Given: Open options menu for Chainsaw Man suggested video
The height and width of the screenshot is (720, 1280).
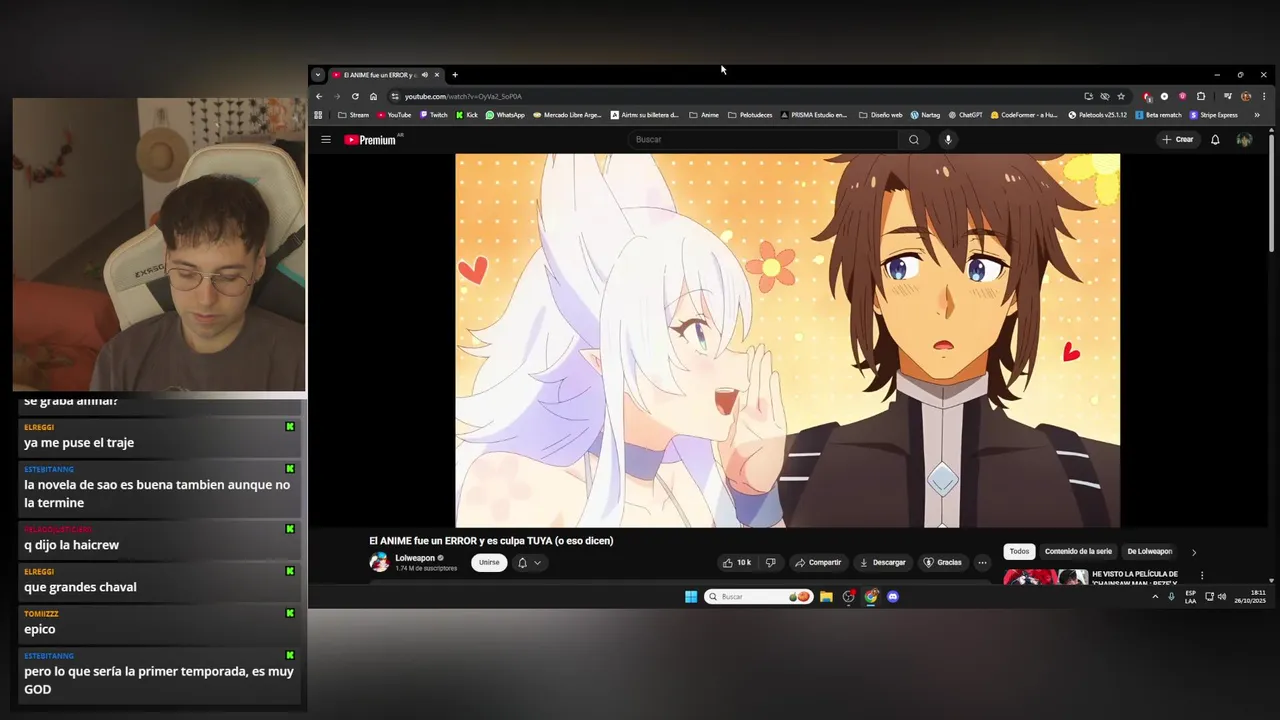Looking at the screenshot, I should click(x=1202, y=576).
